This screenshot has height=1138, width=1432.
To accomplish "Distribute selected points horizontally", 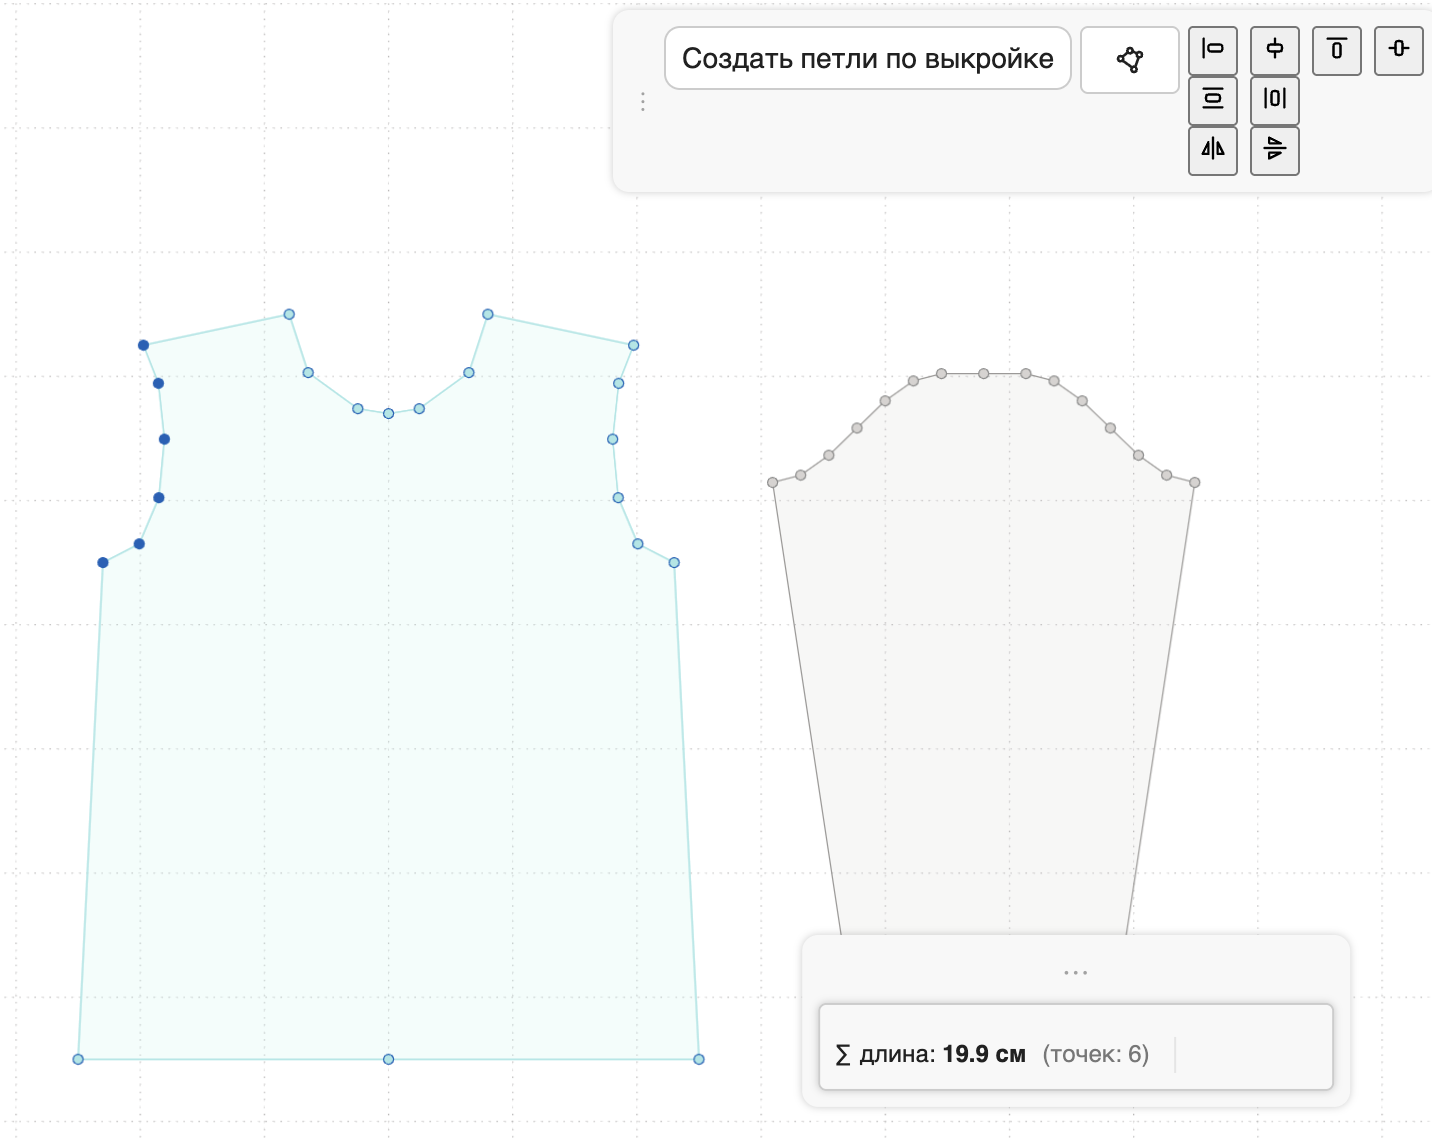I will [x=1275, y=100].
